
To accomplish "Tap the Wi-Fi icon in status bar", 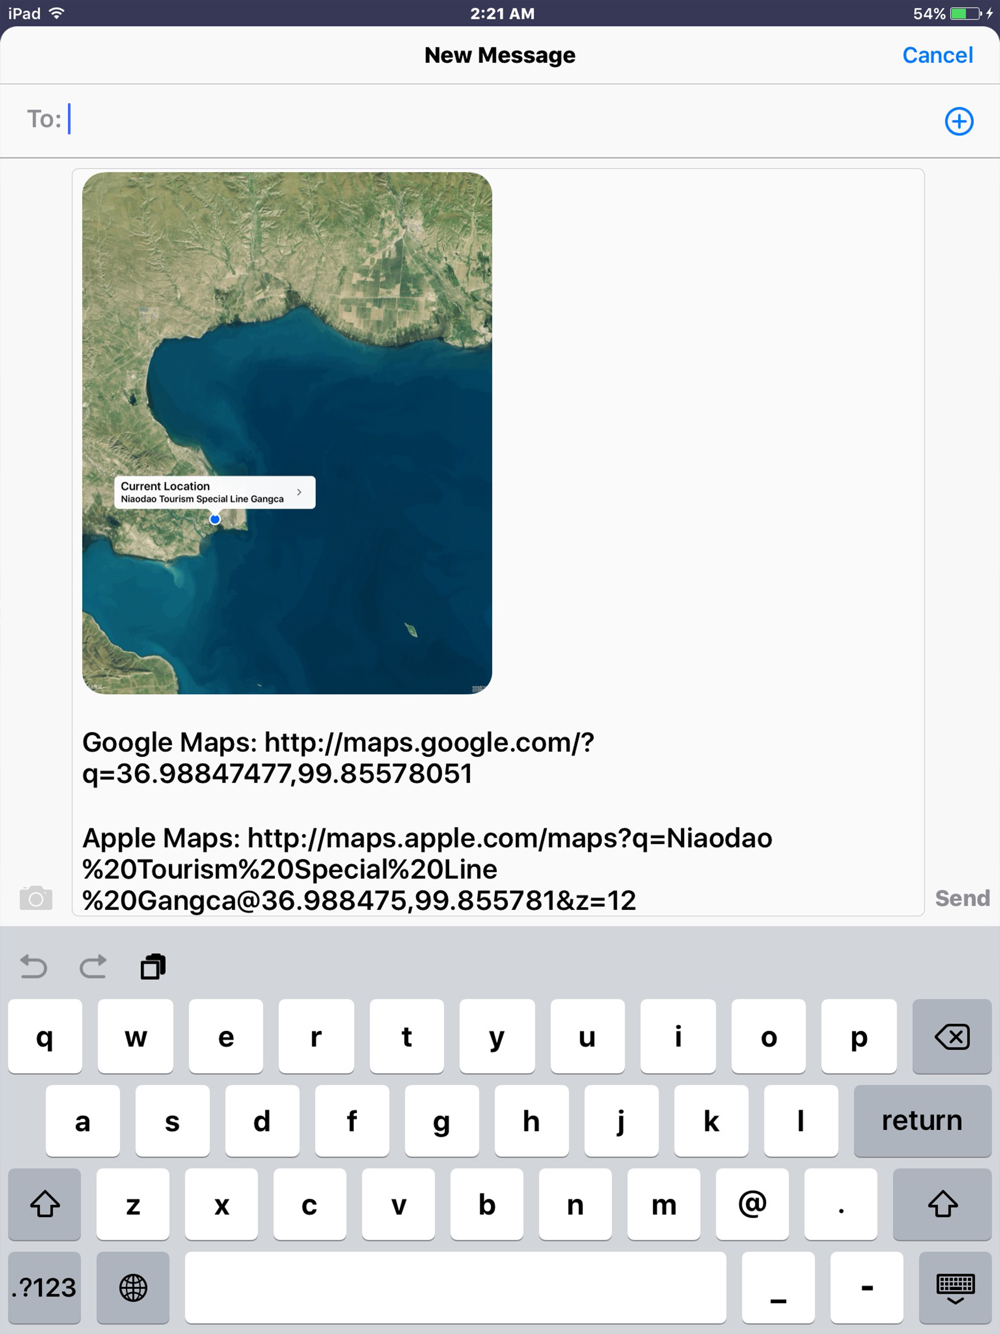I will pyautogui.click(x=57, y=13).
